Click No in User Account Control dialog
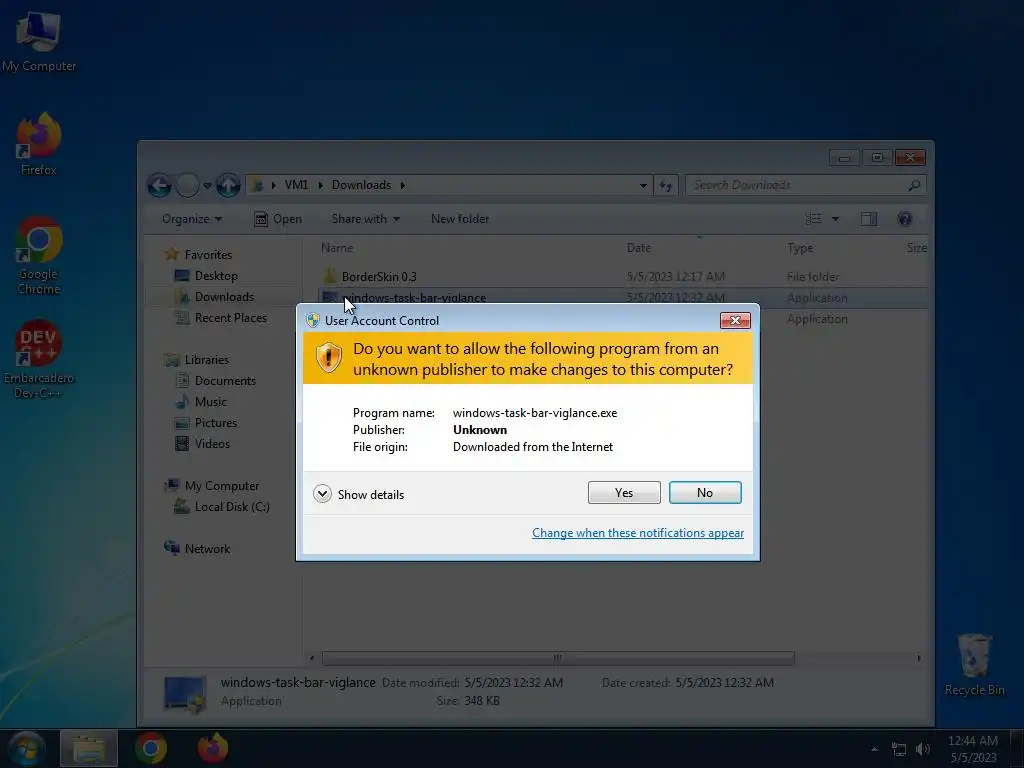This screenshot has width=1024, height=768. tap(705, 492)
